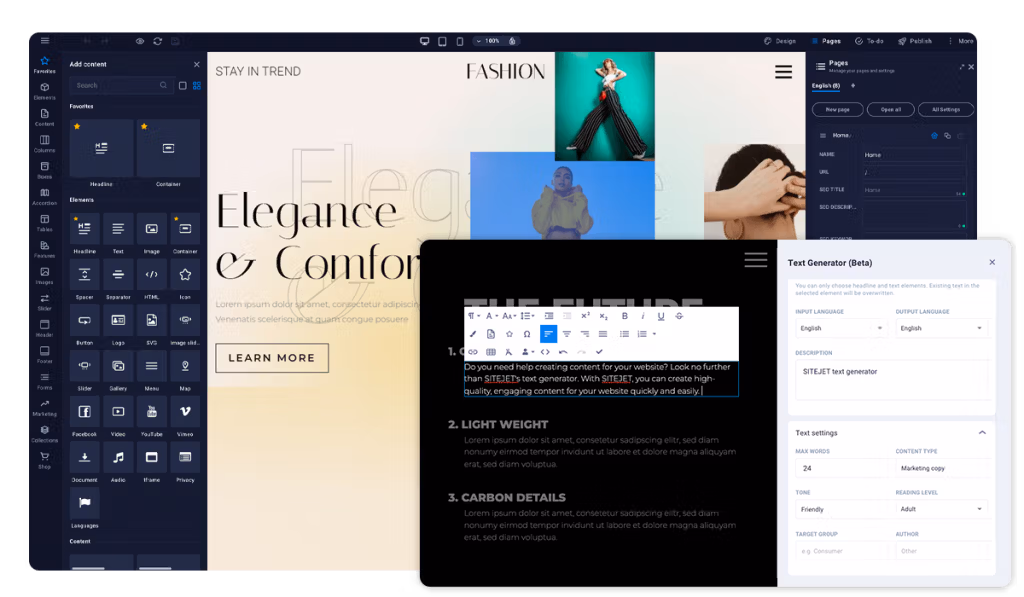
Task: Click the undo icon in text editor toolbar
Action: [x=562, y=352]
